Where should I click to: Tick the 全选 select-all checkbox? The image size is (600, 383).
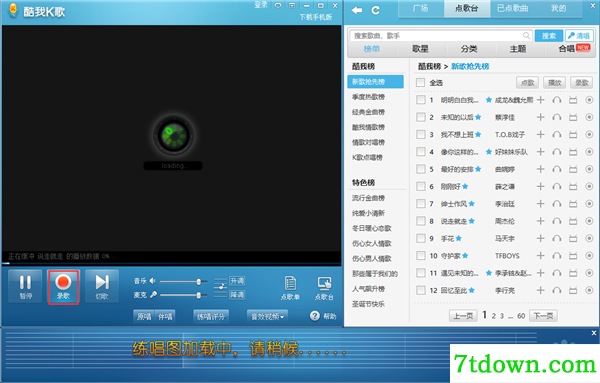[421, 82]
